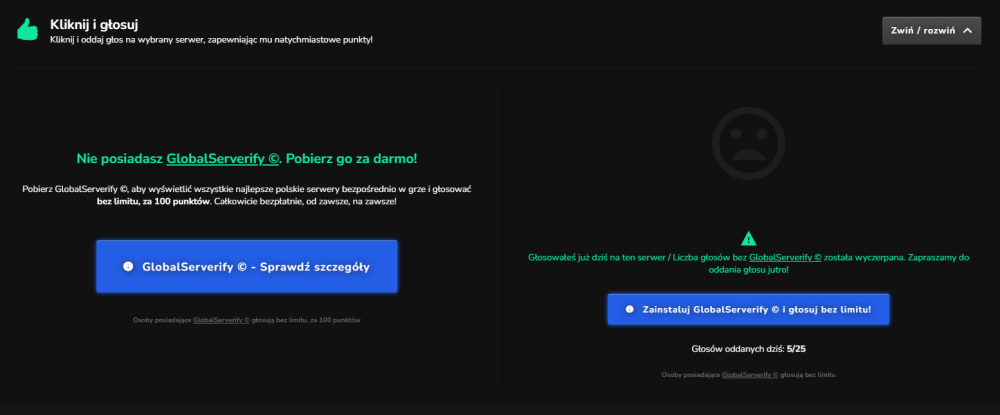
Task: Click the green warning triangle icon
Action: [748, 238]
